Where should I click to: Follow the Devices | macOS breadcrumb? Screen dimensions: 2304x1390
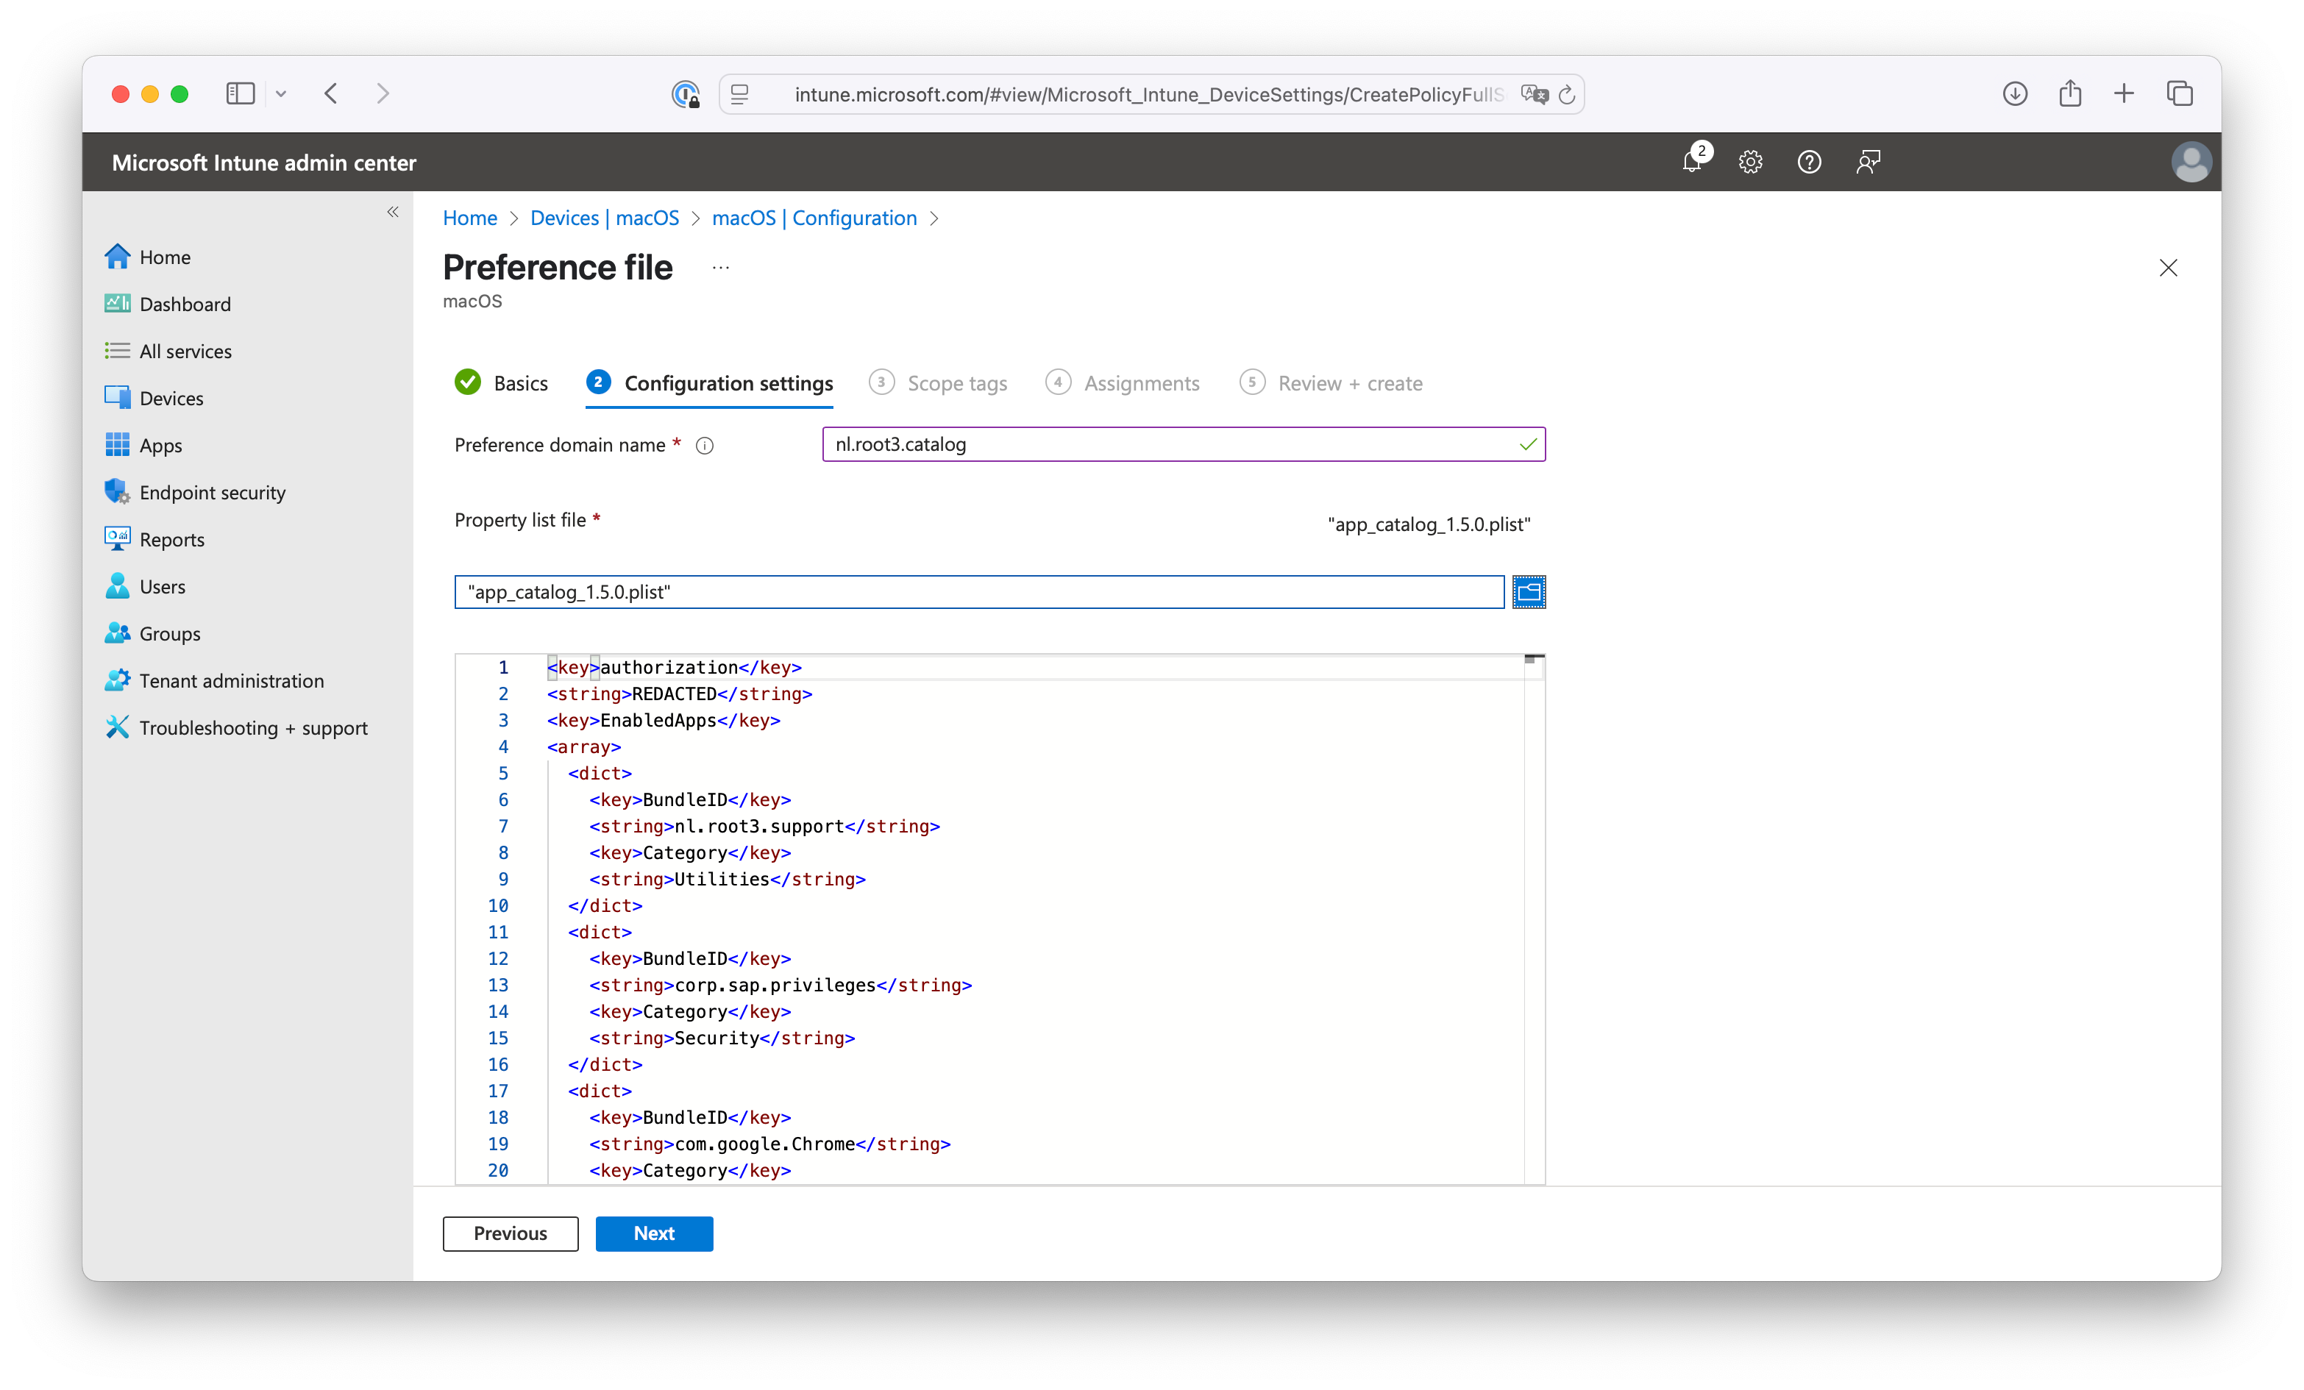pyautogui.click(x=604, y=218)
